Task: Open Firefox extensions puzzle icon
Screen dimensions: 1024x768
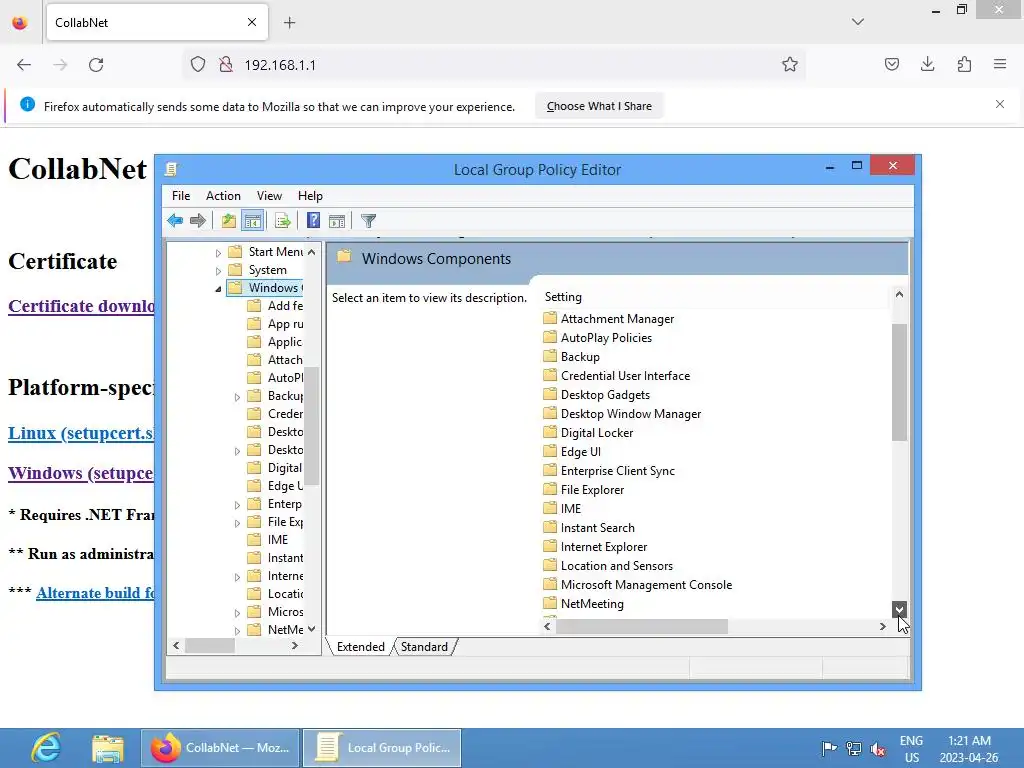Action: 964,64
